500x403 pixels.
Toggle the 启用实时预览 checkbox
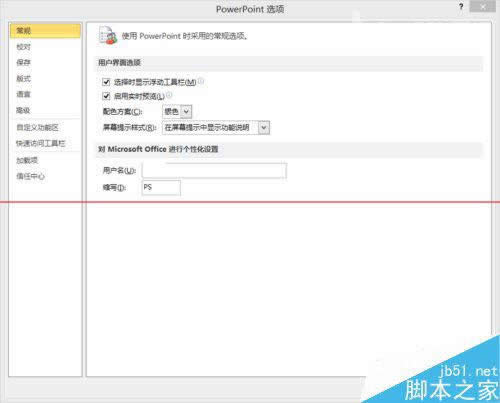click(106, 96)
